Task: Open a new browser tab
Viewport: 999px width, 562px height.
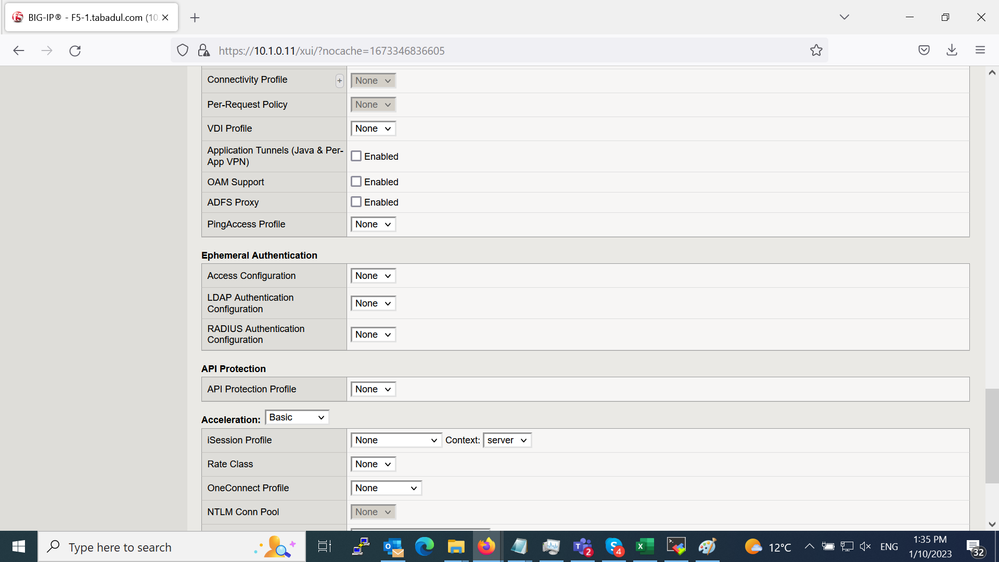Action: pos(195,17)
